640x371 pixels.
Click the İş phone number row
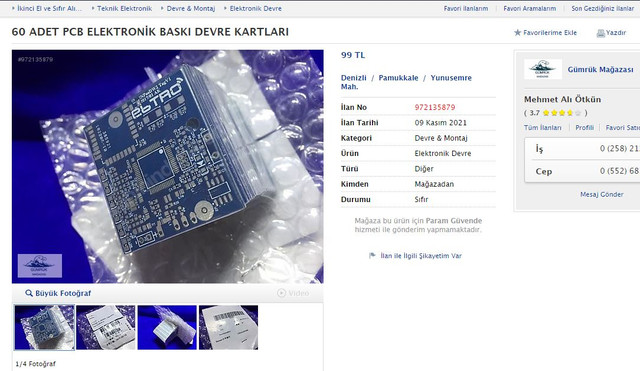[x=583, y=149]
